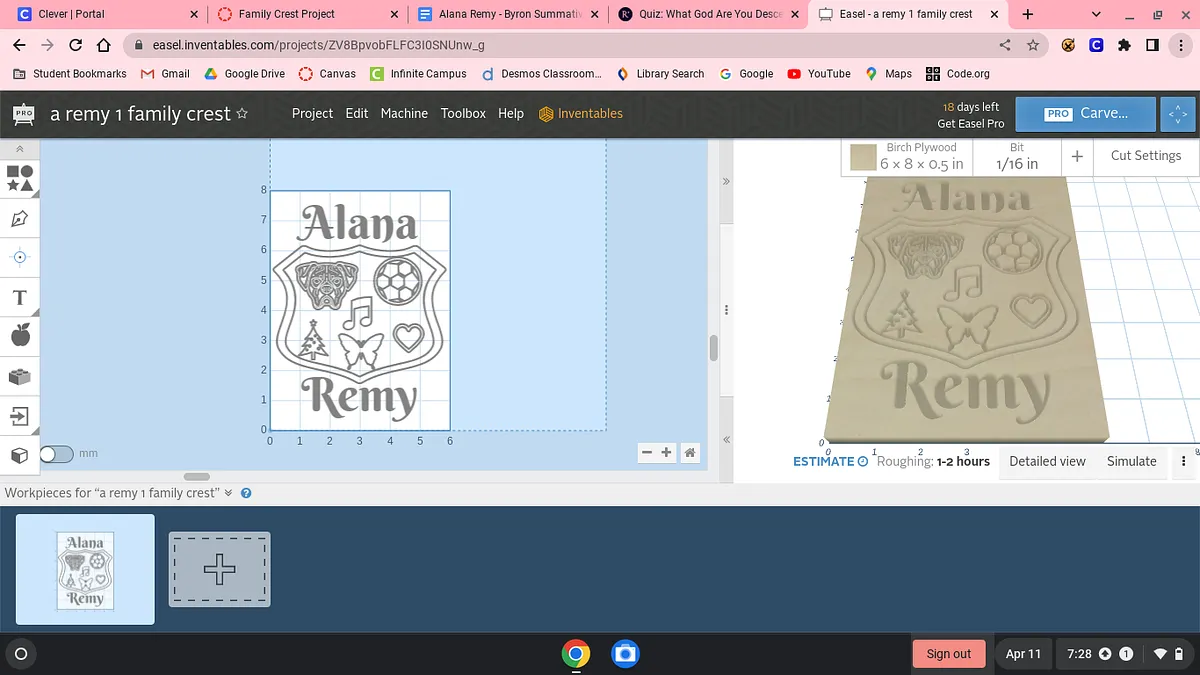This screenshot has height=675, width=1200.
Task: Collapse the left tool sidebar chevron
Action: coord(20,149)
